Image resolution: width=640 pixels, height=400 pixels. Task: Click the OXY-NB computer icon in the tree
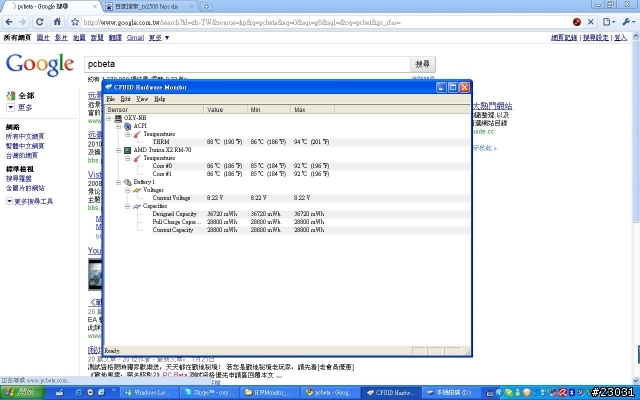click(118, 118)
